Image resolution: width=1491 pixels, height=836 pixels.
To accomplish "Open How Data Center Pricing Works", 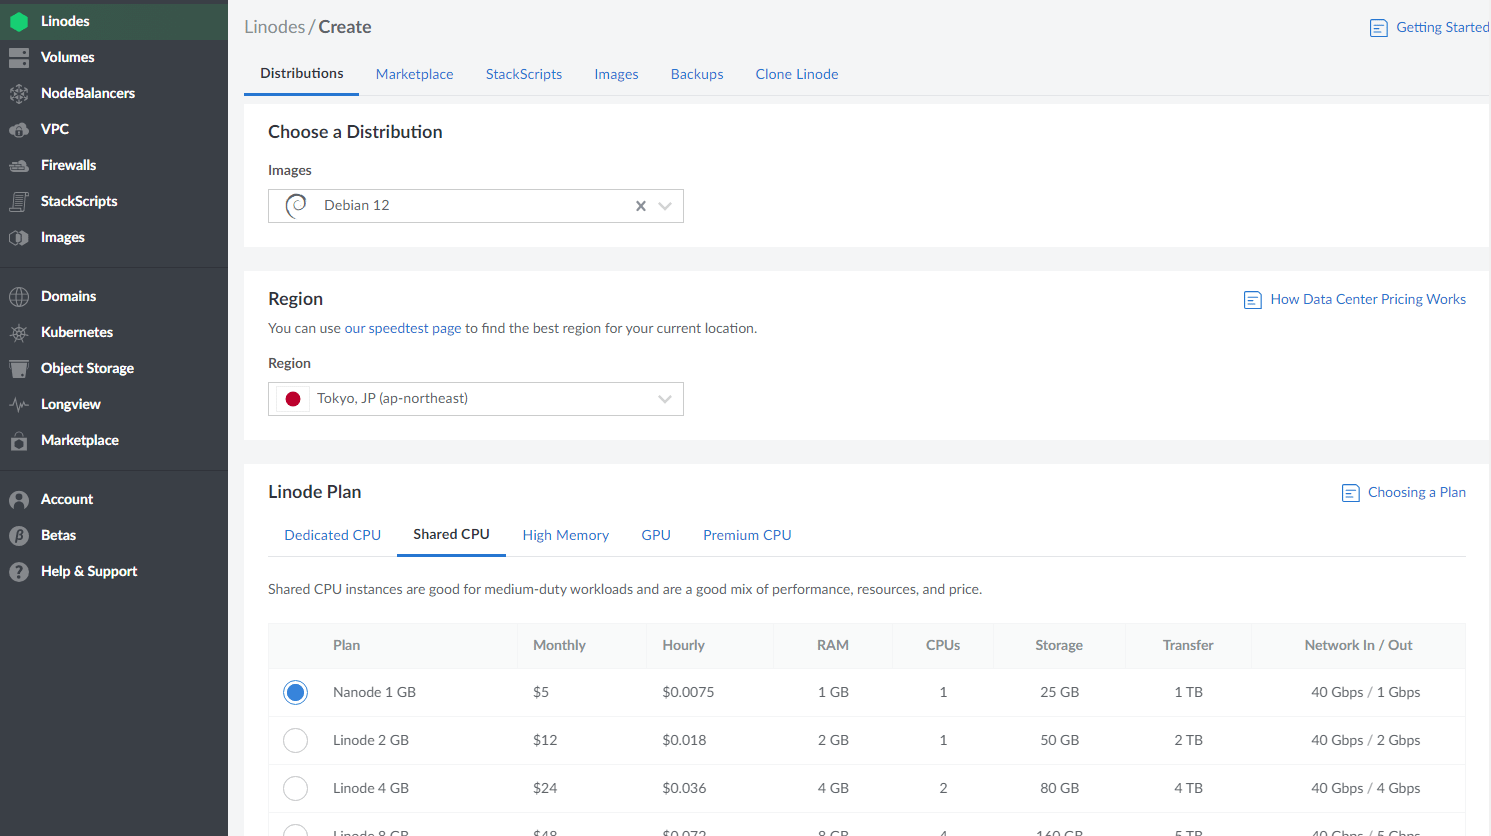I will click(1367, 299).
